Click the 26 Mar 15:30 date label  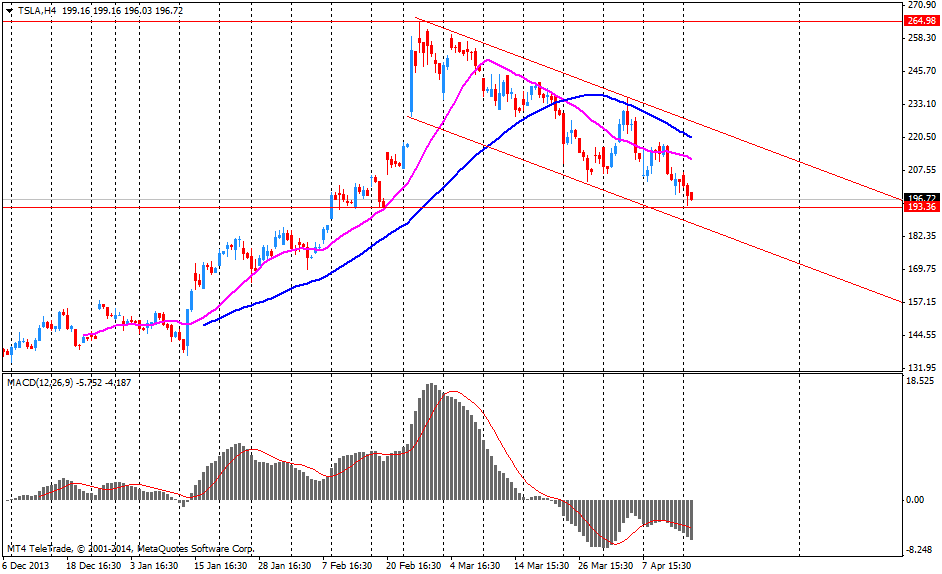point(606,566)
